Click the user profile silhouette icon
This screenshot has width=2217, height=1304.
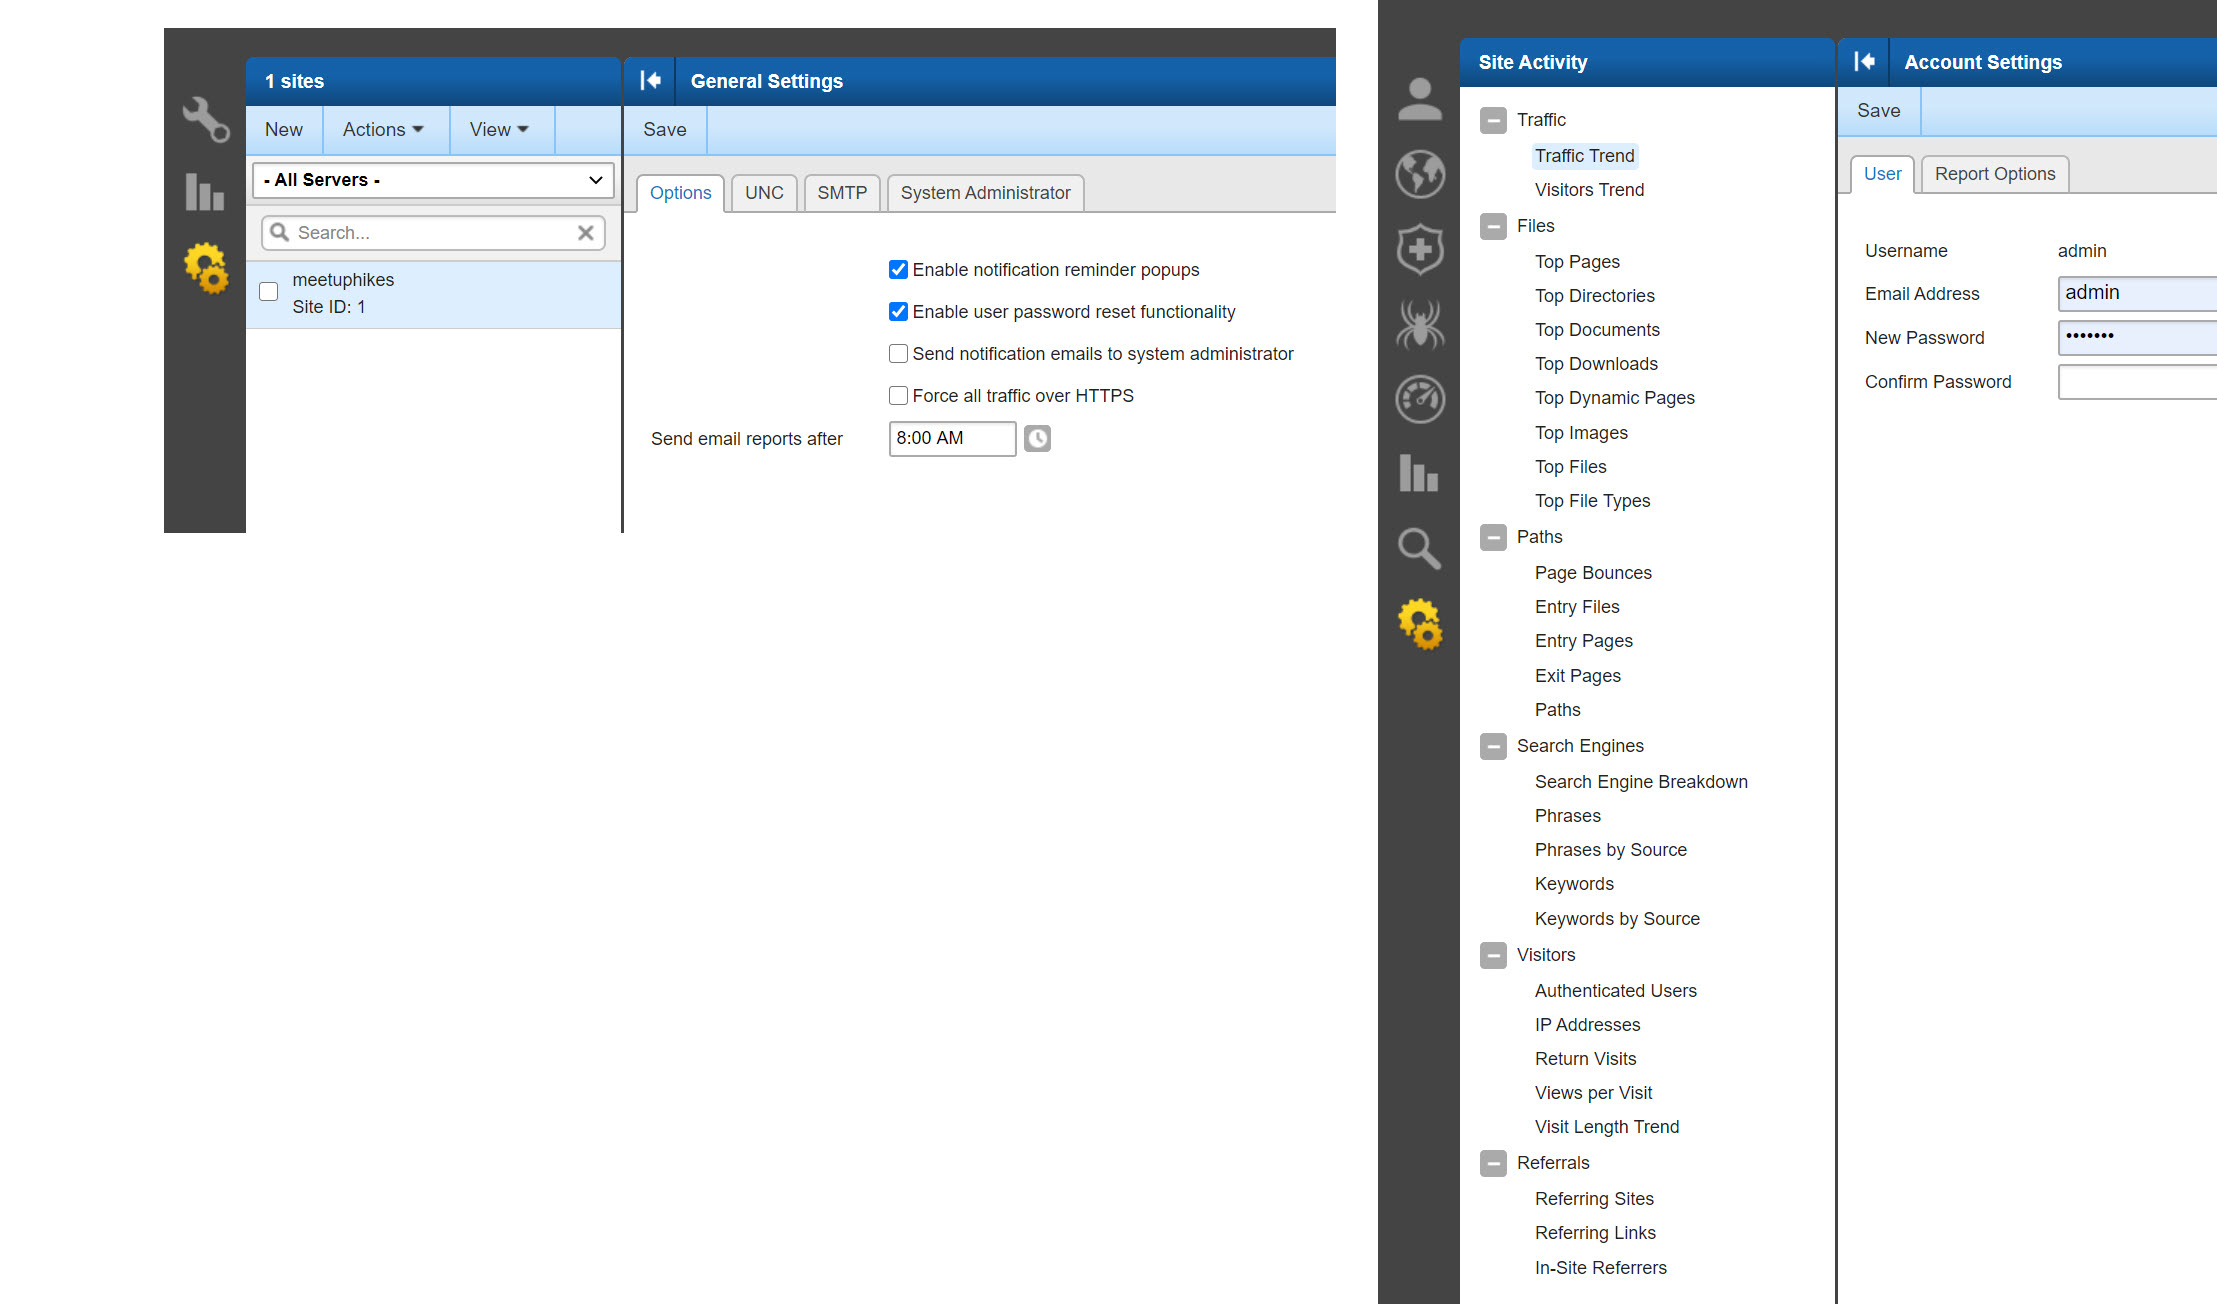click(x=1419, y=99)
